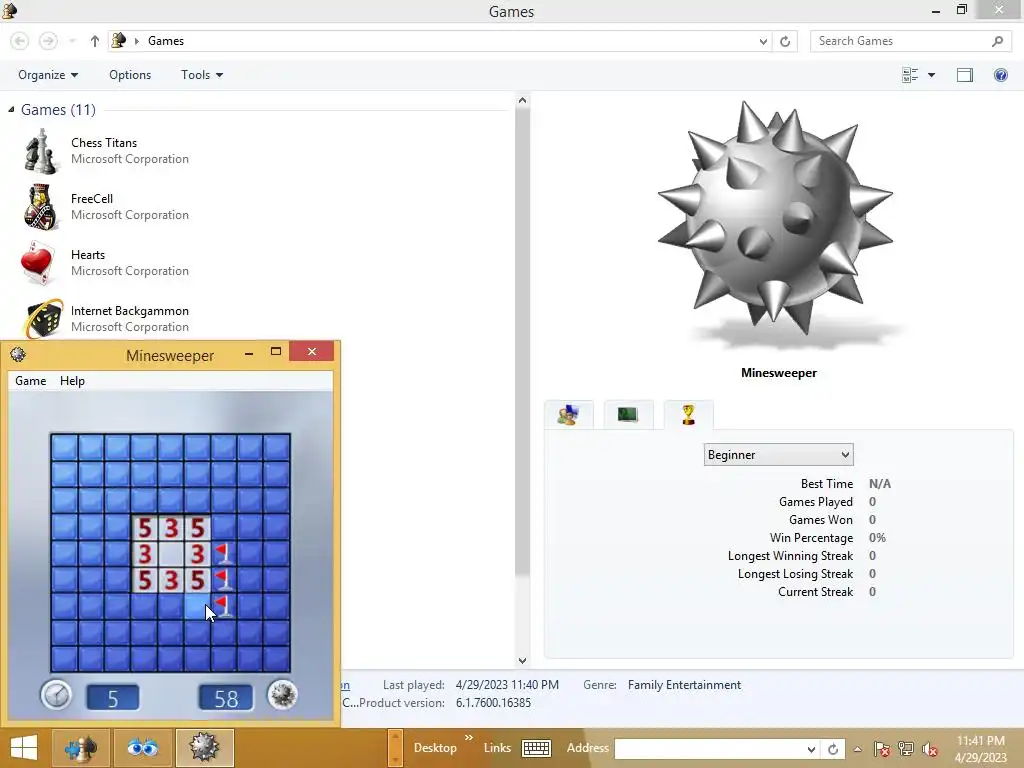Open the on-screen keyboard icon
The width and height of the screenshot is (1024, 768).
tap(537, 748)
